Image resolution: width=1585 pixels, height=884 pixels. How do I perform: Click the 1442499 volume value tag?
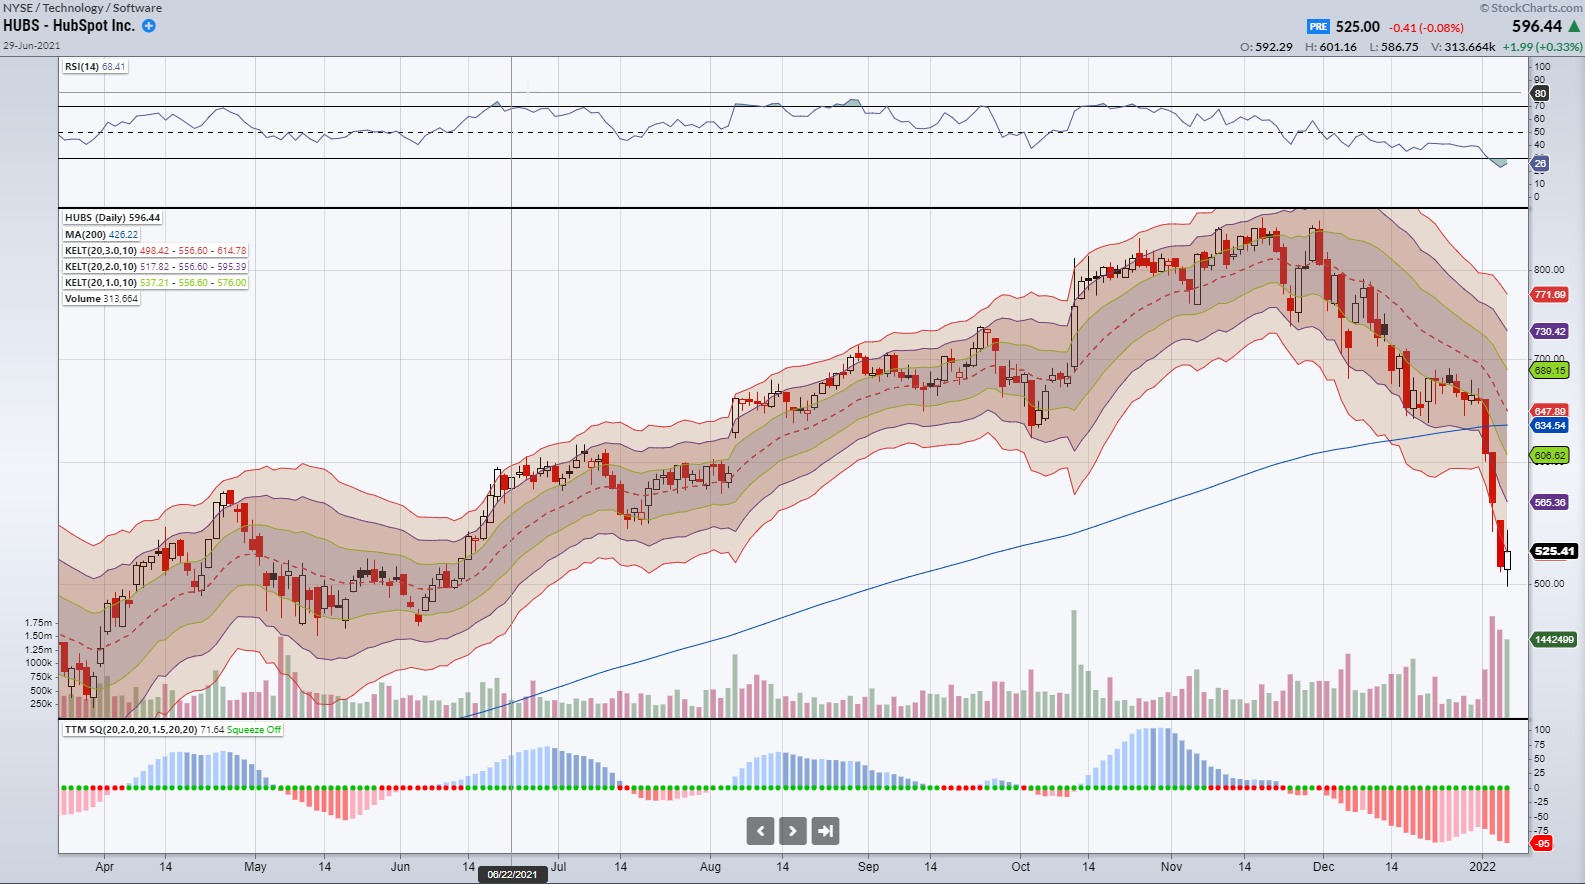pos(1554,640)
